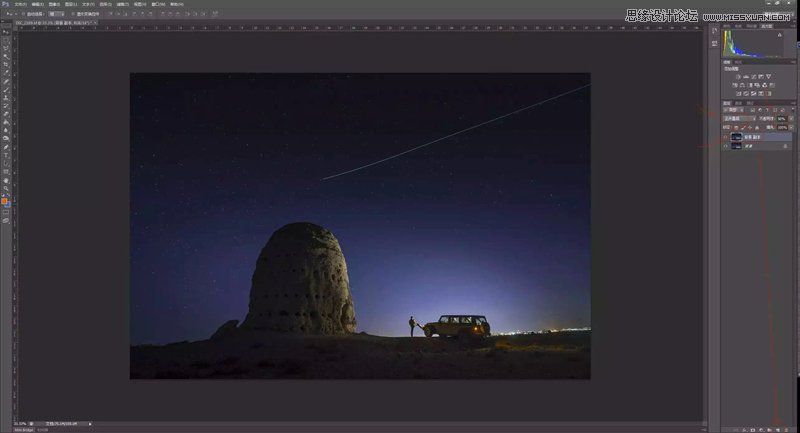Viewport: 800px width, 433px height.
Task: Add a Curves adjustment from Adjustments panel
Action: (754, 77)
